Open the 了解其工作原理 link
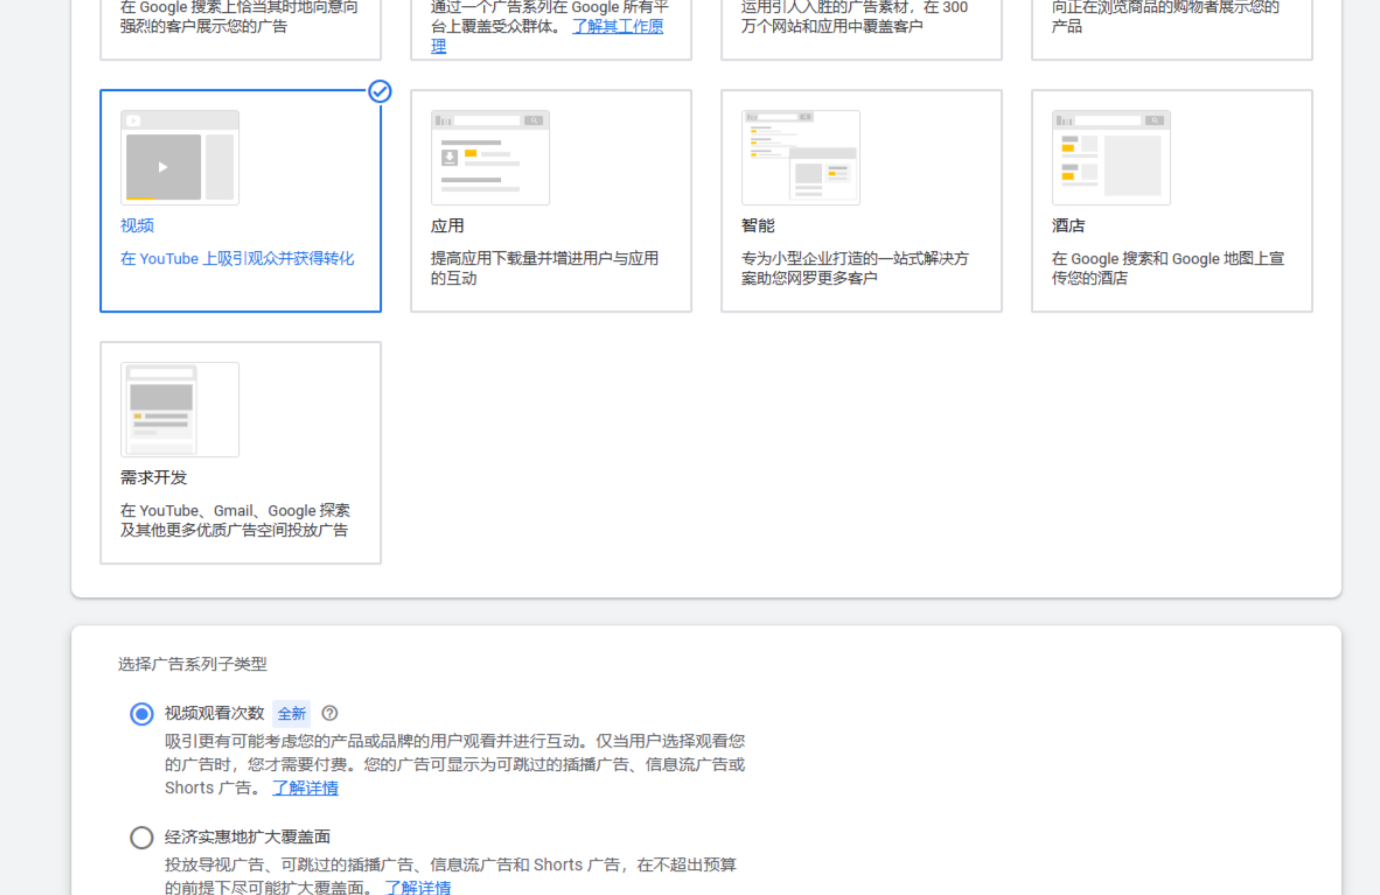 (617, 26)
